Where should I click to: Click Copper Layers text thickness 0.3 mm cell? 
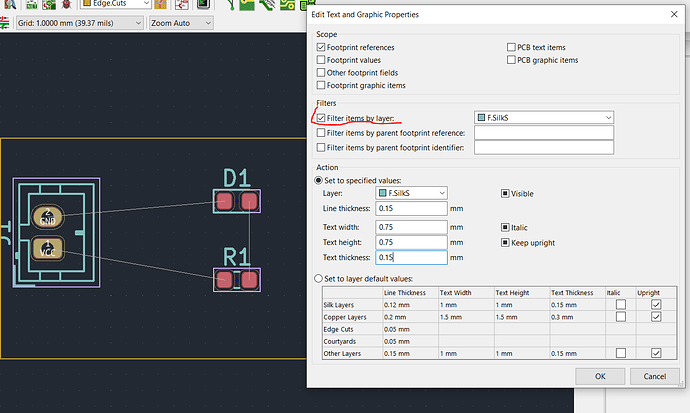click(x=577, y=317)
